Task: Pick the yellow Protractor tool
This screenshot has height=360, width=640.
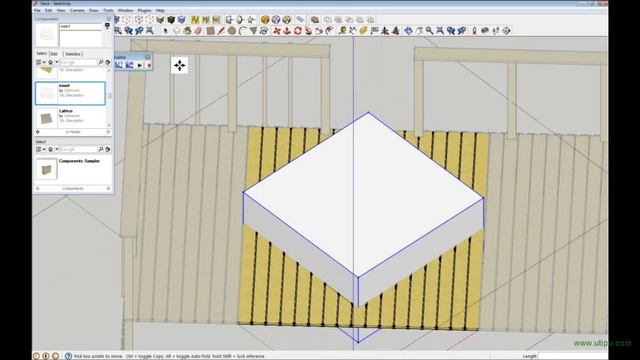Action: click(x=363, y=31)
